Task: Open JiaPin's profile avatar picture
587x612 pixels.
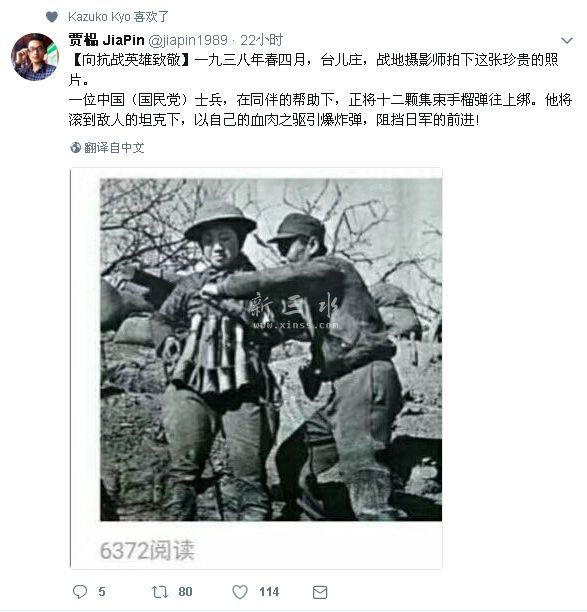Action: [x=35, y=57]
